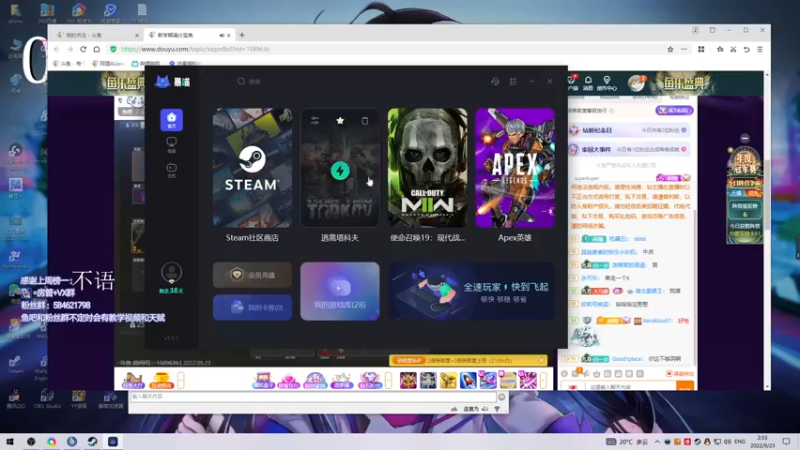Toggle favorite star on Tarkov card
The height and width of the screenshot is (450, 800).
(340, 120)
